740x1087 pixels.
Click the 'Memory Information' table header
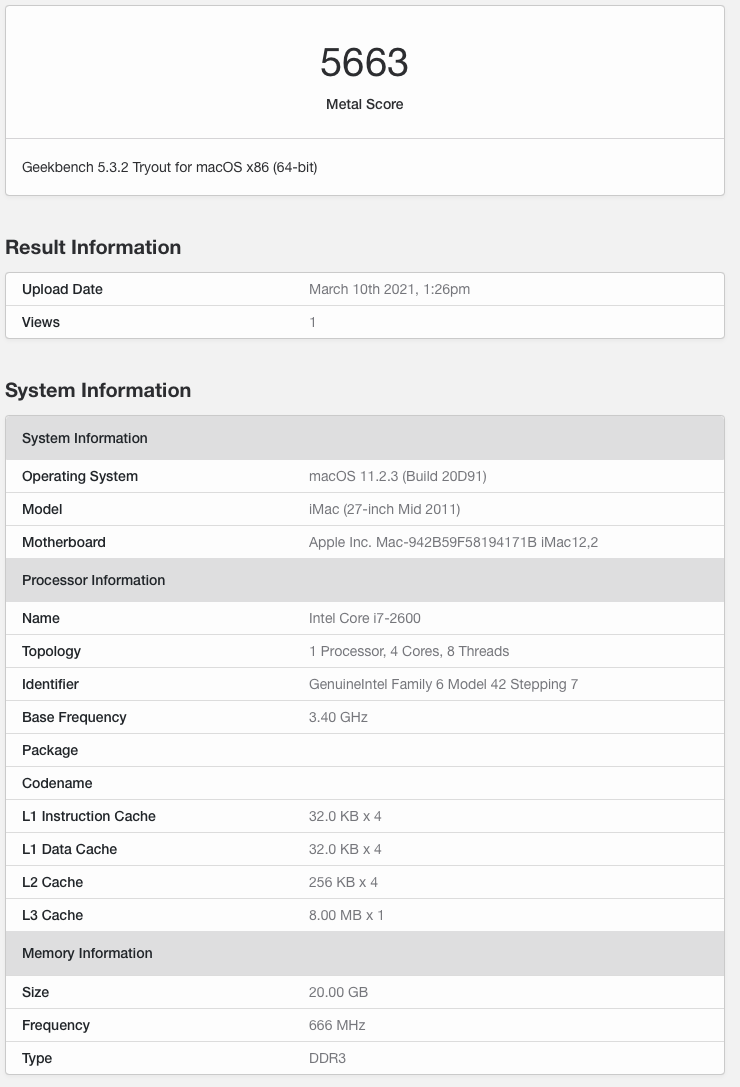tap(365, 953)
